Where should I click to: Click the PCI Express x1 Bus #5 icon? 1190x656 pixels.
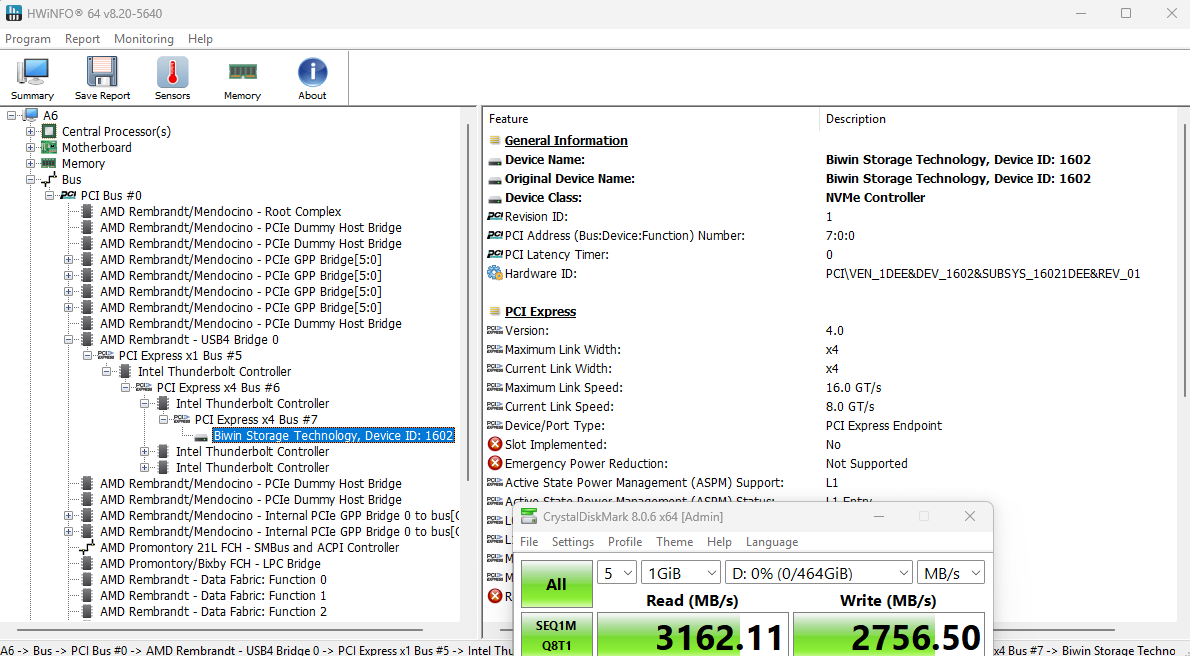tap(106, 355)
